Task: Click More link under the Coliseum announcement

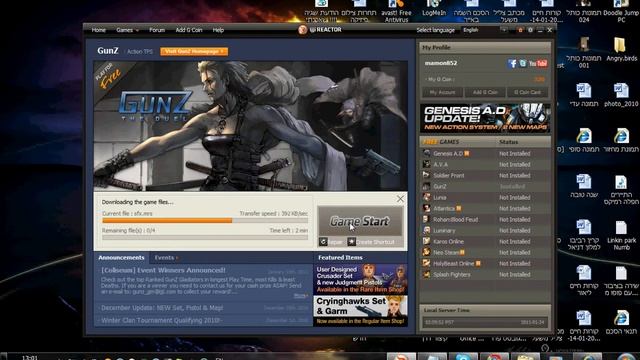Action: [301, 296]
